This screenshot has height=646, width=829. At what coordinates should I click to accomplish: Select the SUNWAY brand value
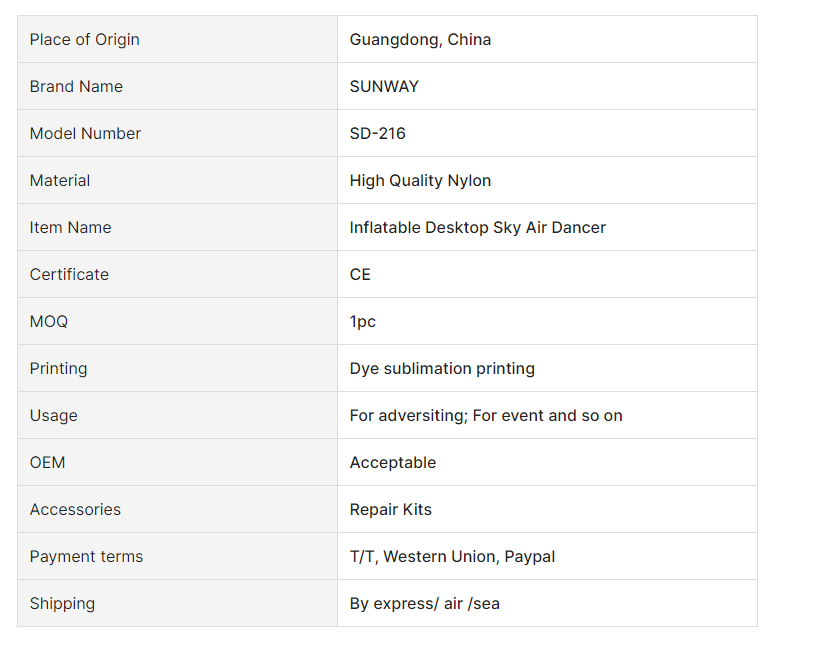pyautogui.click(x=384, y=86)
